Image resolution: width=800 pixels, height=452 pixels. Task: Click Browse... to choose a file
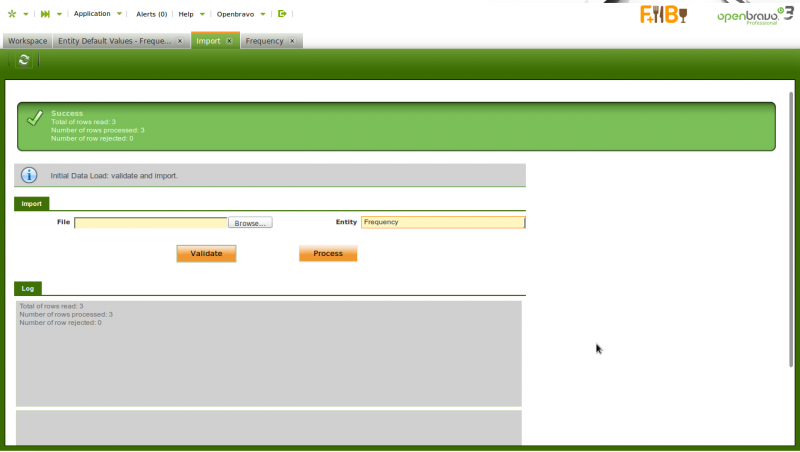250,223
